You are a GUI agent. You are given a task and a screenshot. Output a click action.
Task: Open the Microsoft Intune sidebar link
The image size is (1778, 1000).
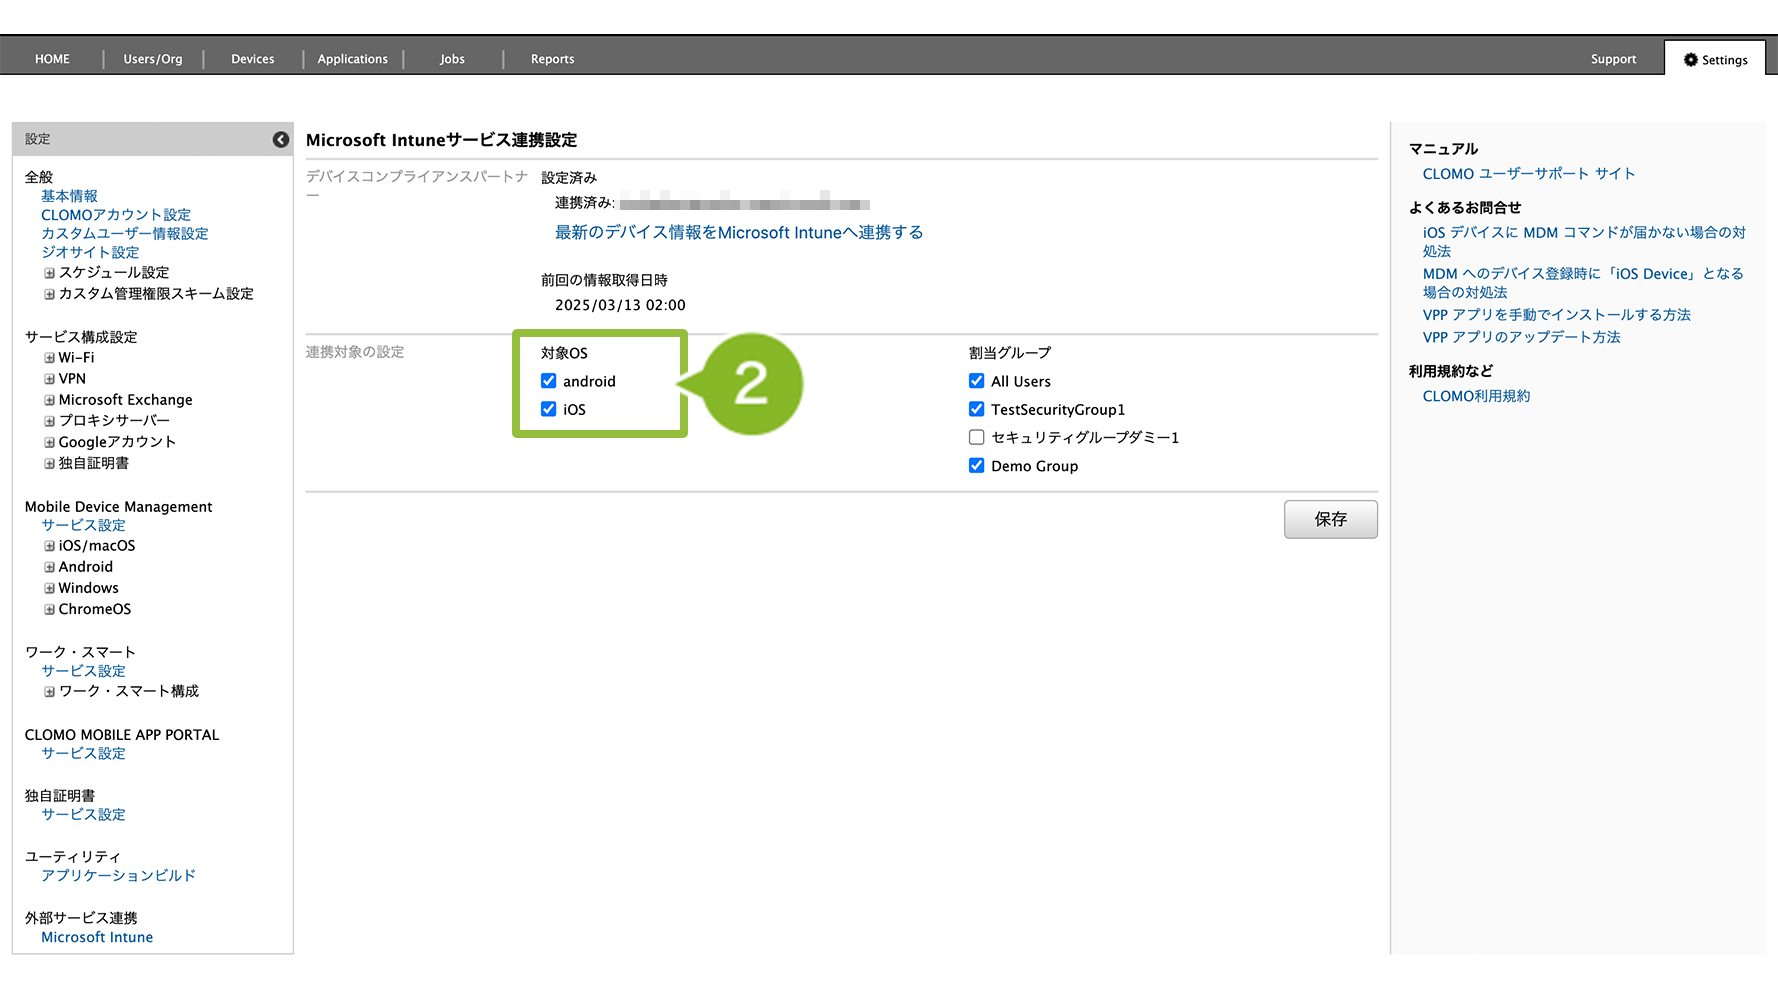97,937
